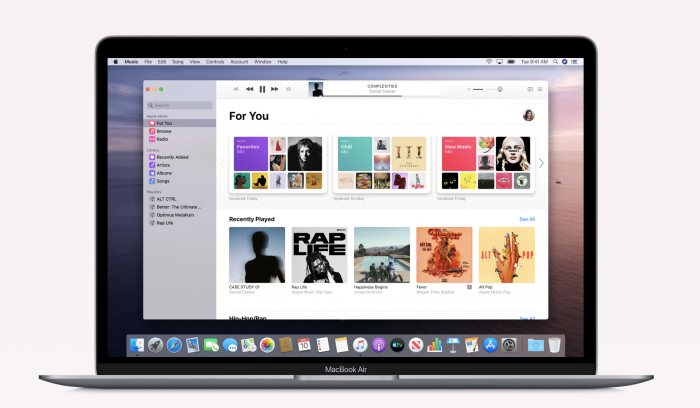700x408 pixels.
Task: Click the account profile picture
Action: (x=528, y=115)
